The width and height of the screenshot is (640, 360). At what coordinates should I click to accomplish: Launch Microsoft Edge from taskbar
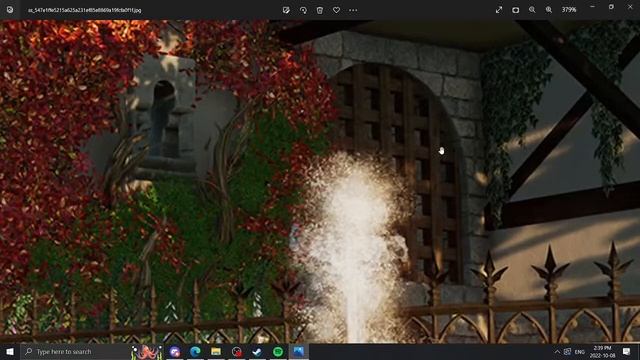click(x=195, y=351)
